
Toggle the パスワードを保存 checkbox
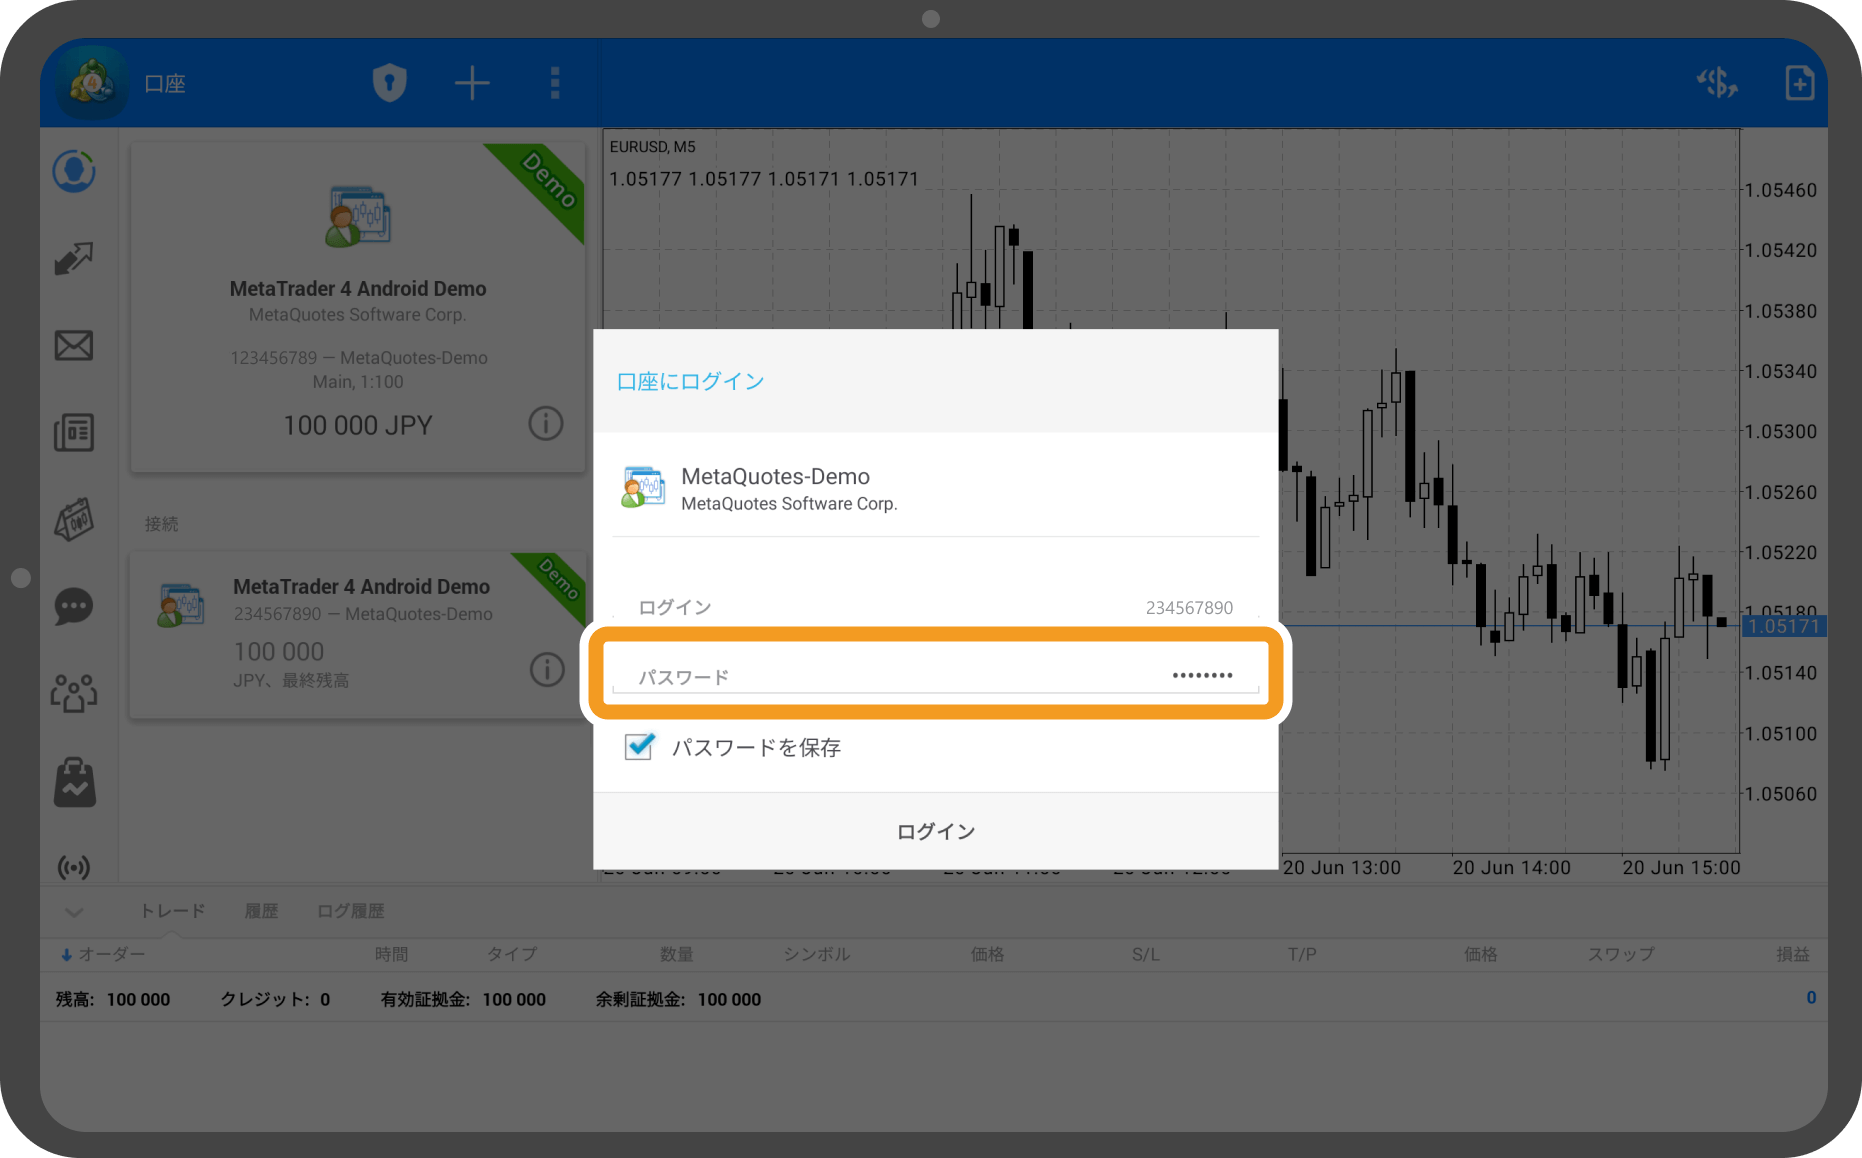coord(639,747)
